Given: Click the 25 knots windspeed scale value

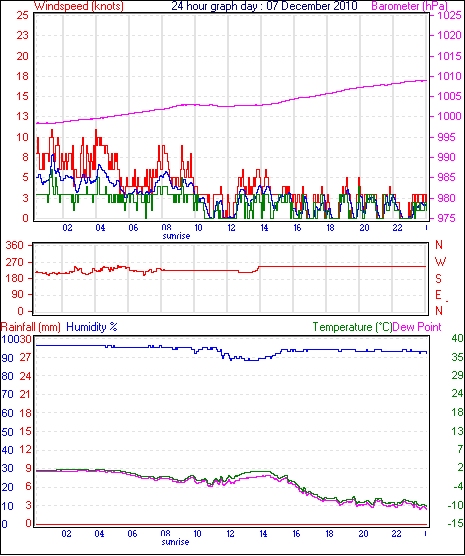Looking at the screenshot, I should pos(22,15).
